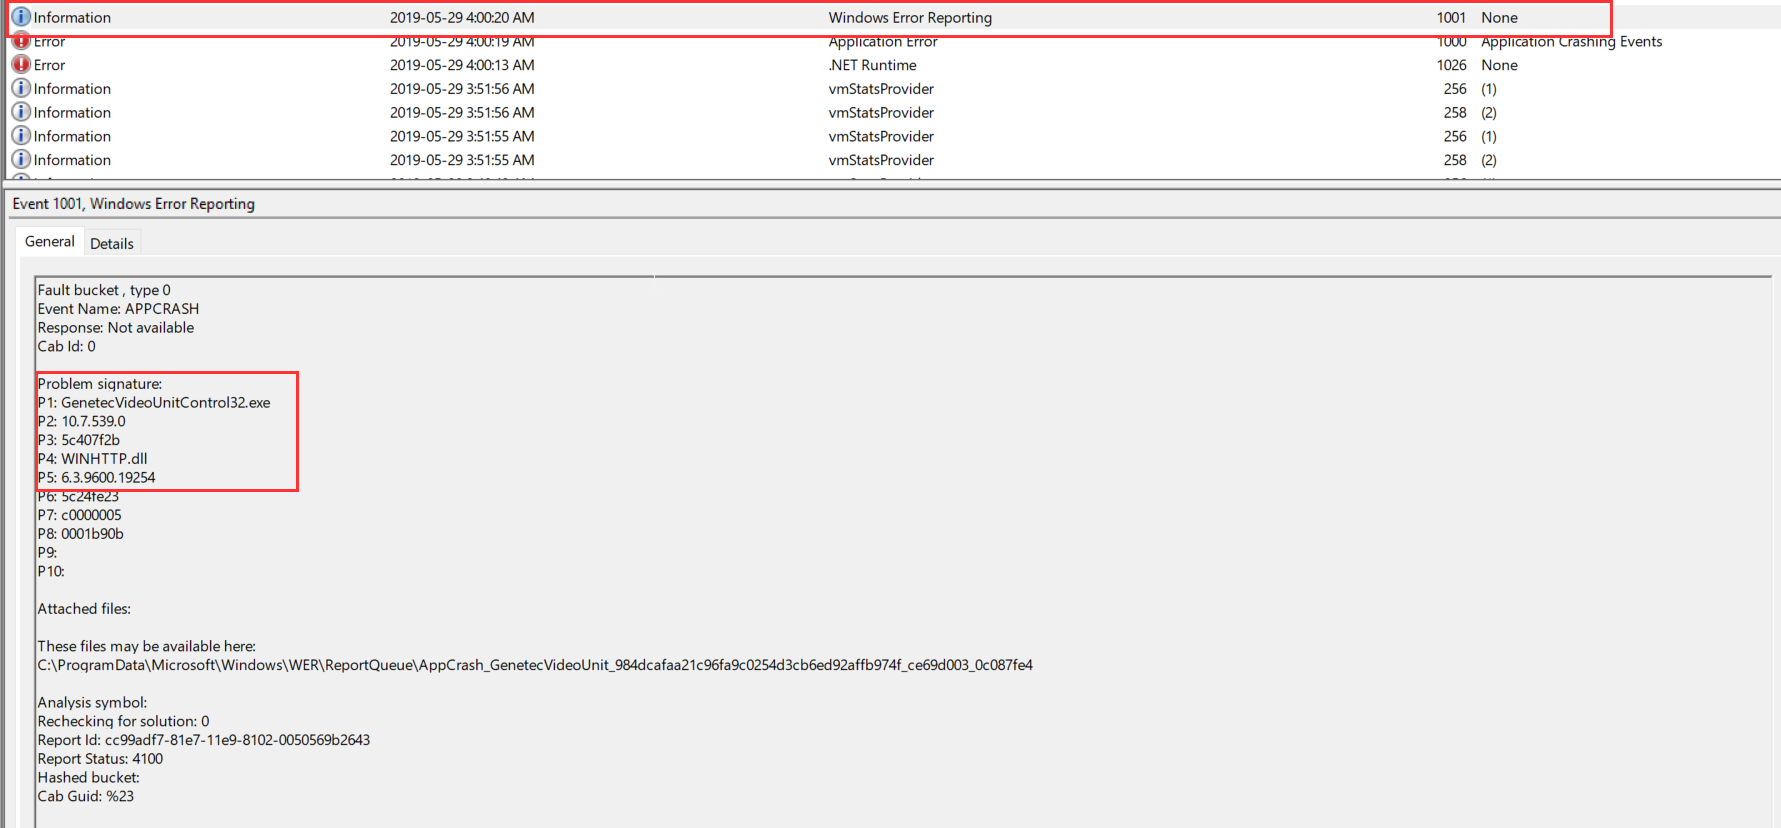
Task: Click the 'Event 1001, Windows Error Reporting' header
Action: pos(134,204)
